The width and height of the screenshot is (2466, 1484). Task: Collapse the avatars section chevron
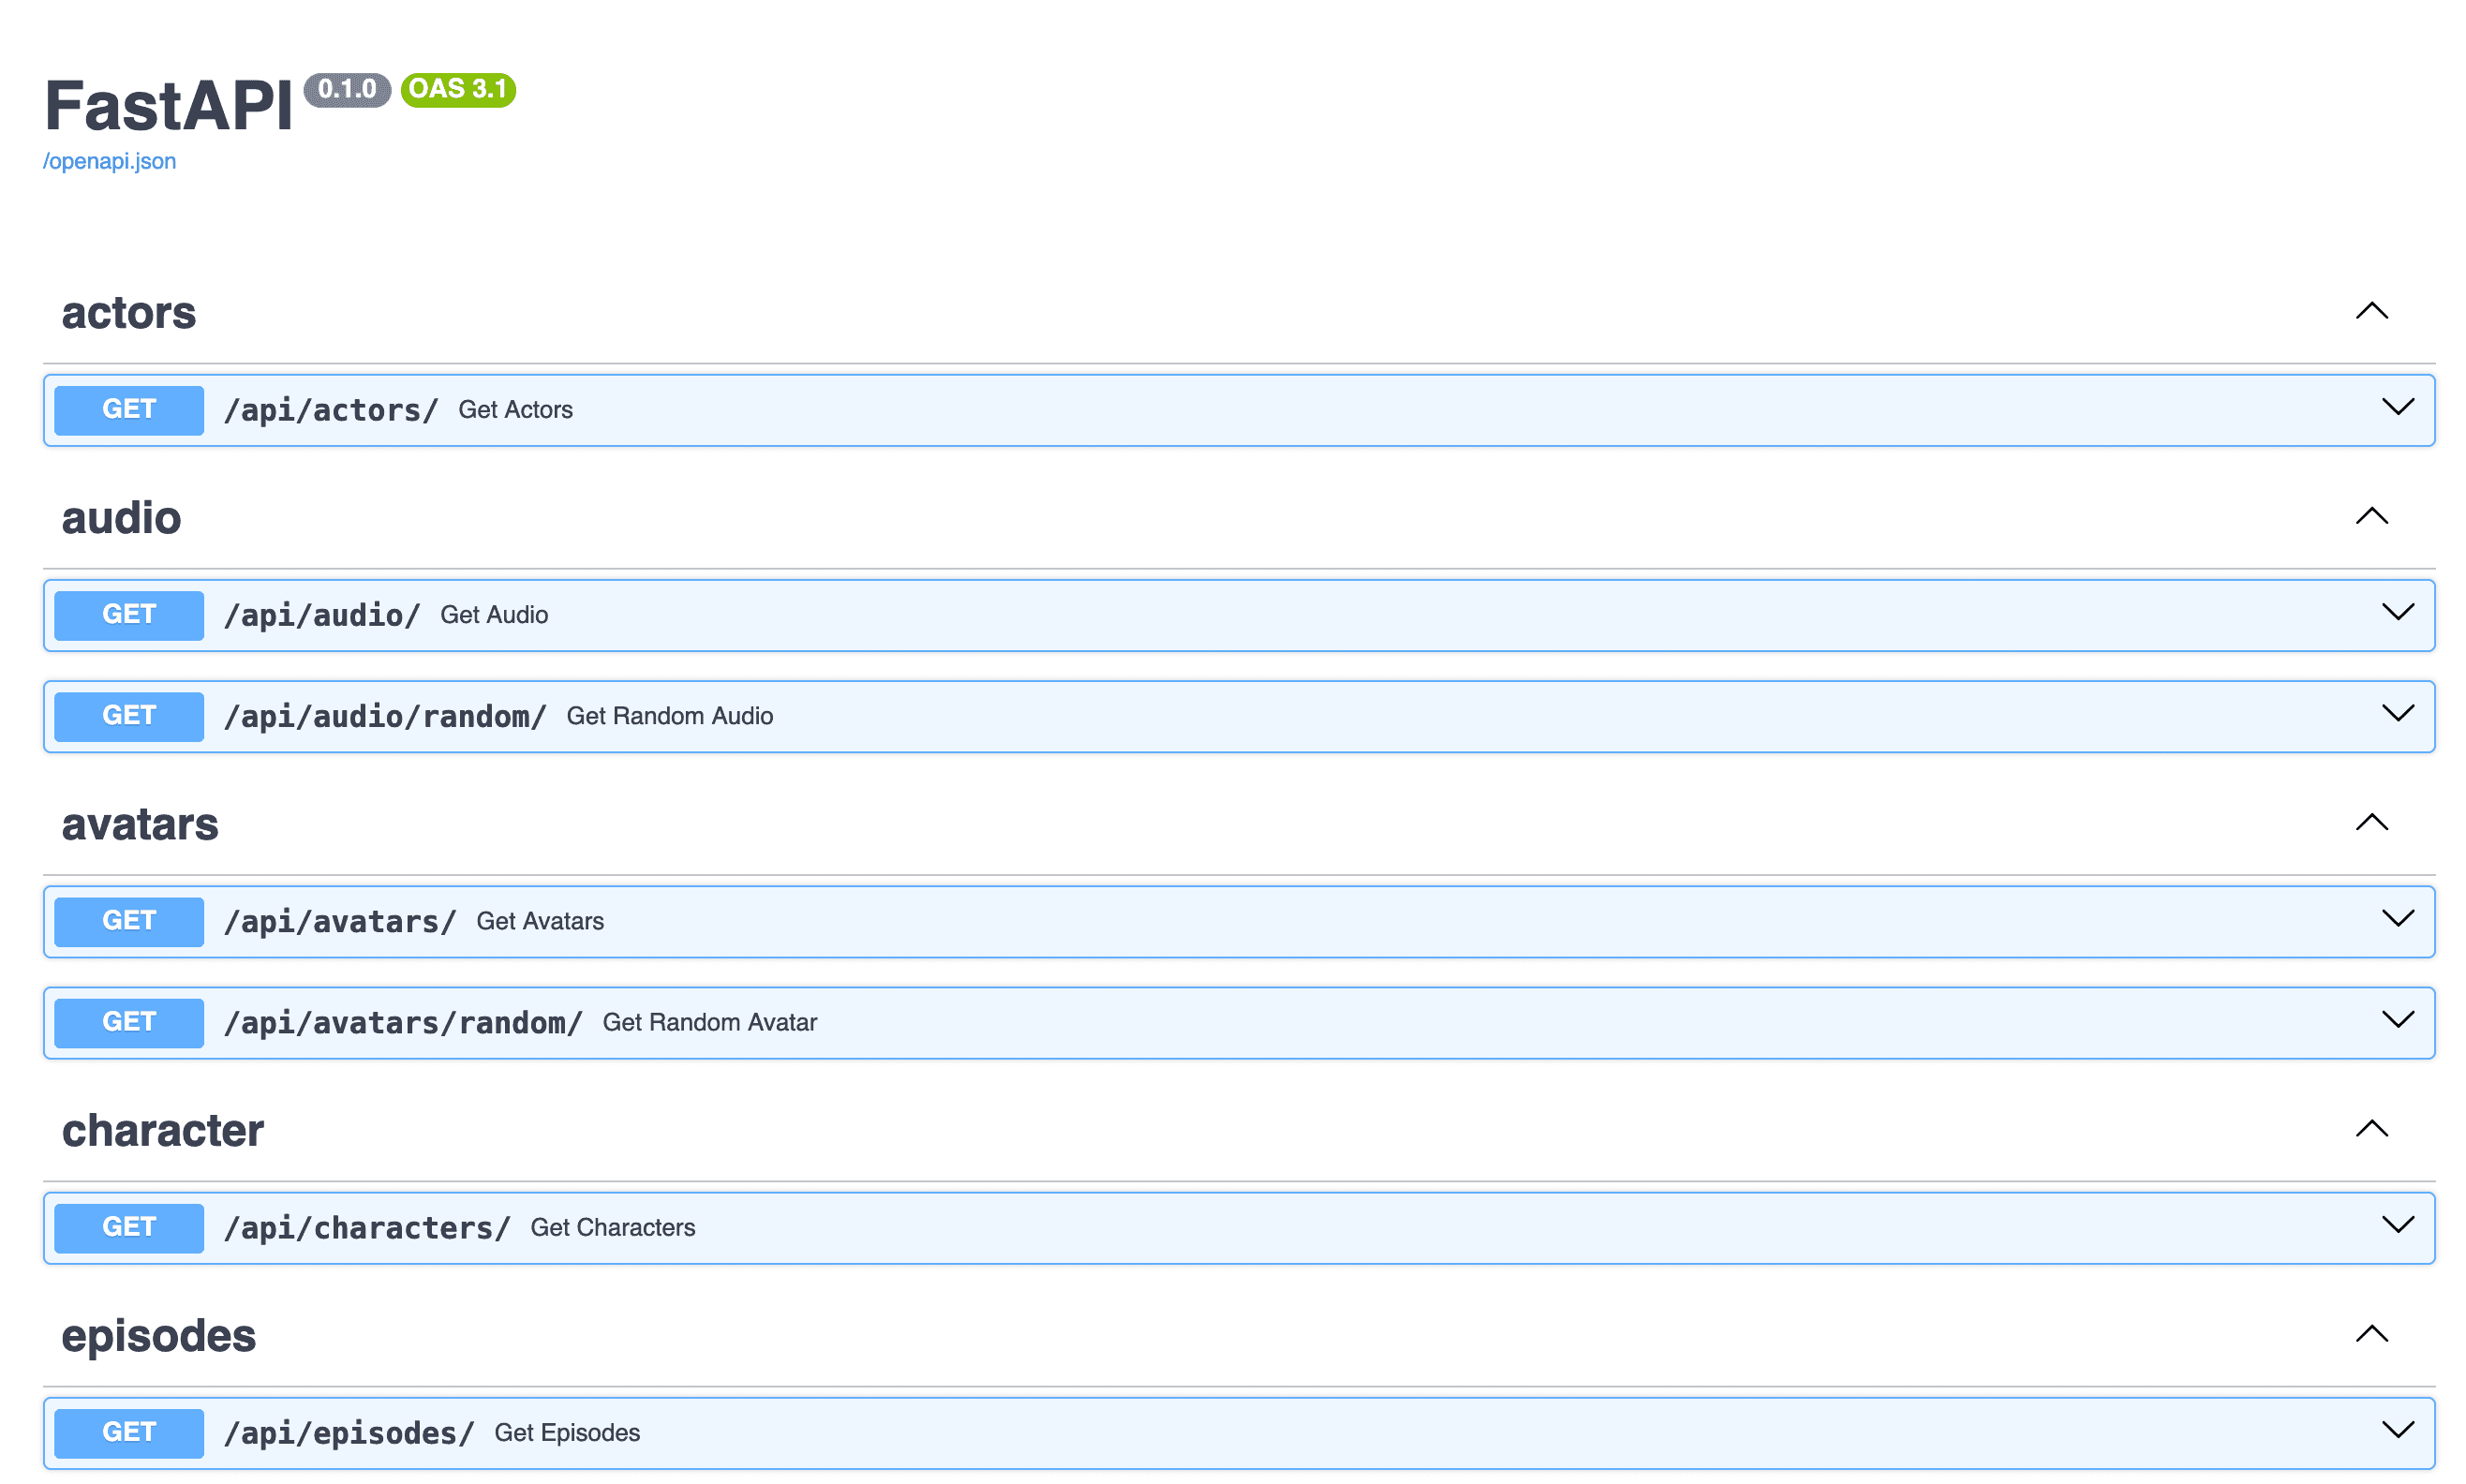point(2371,822)
